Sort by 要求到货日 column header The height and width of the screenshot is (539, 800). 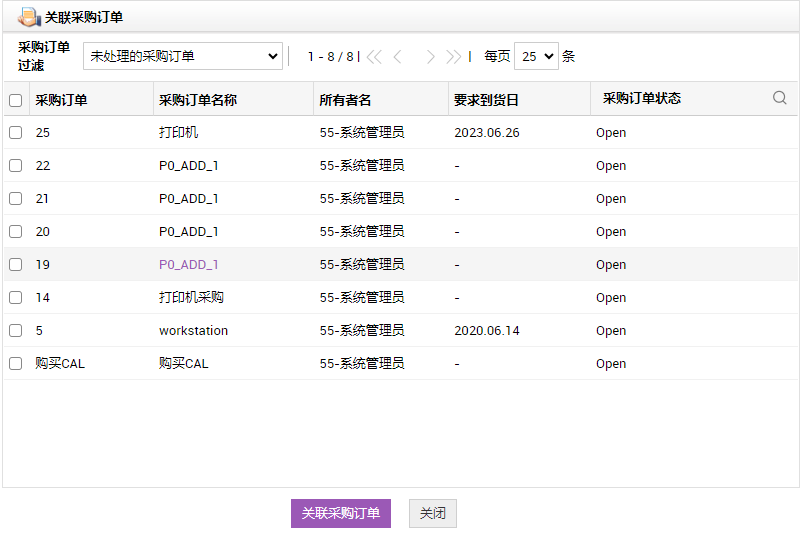point(486,100)
